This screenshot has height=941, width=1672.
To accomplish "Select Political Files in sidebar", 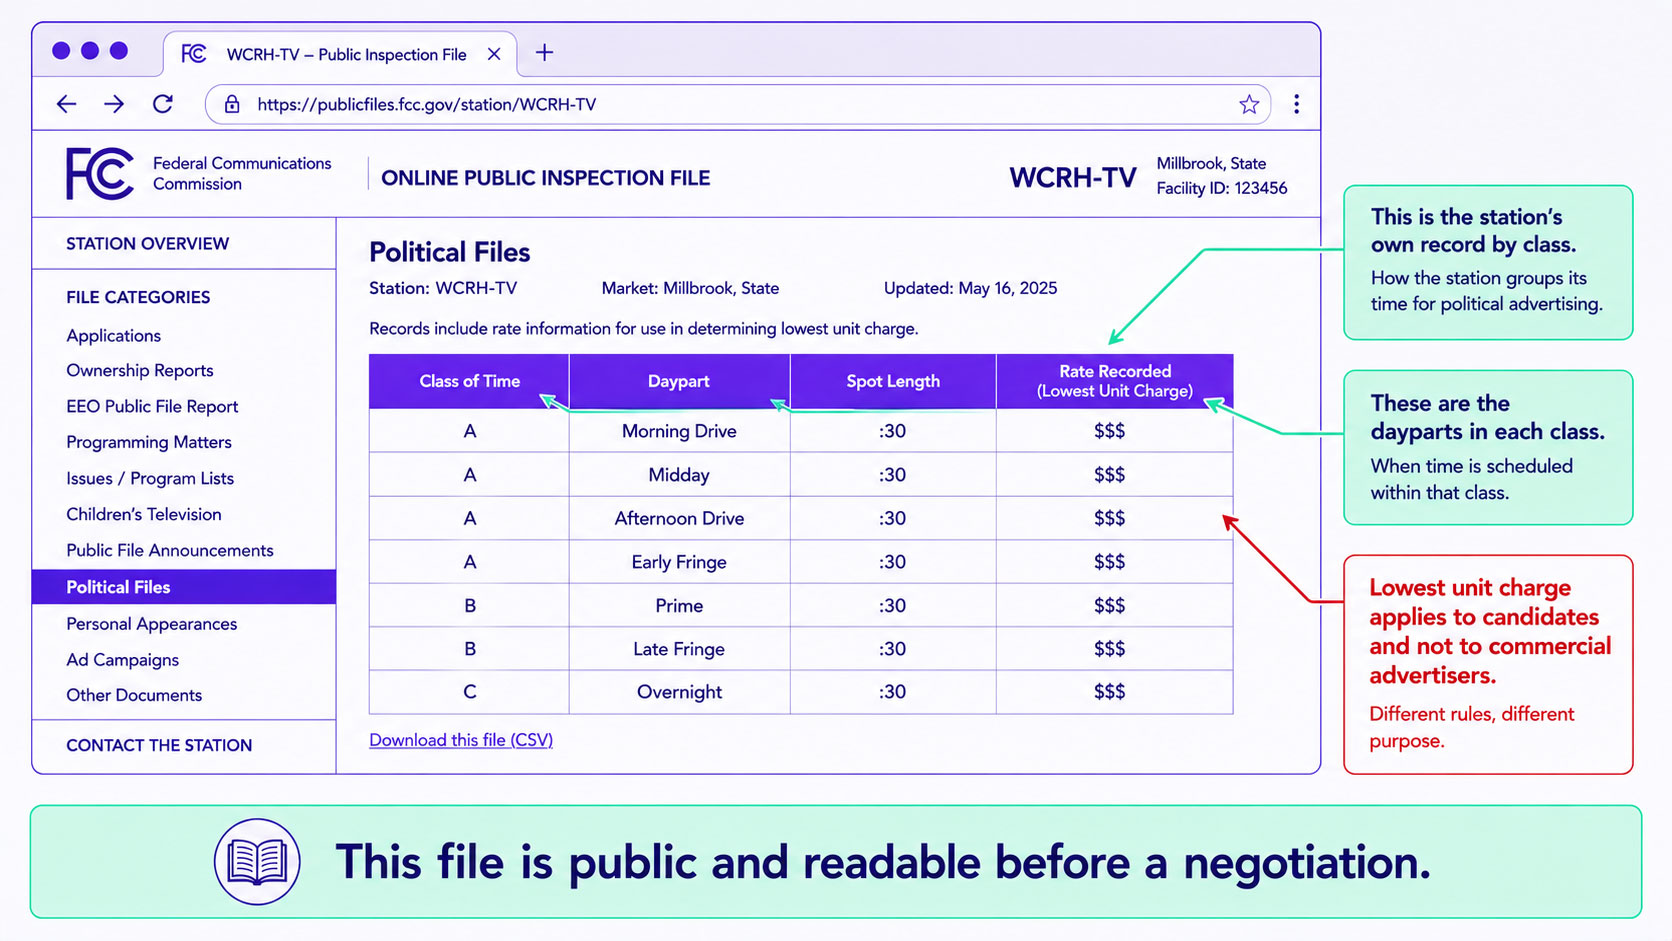I will click(x=184, y=587).
